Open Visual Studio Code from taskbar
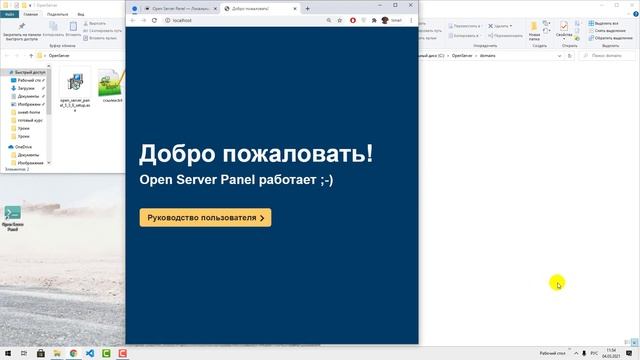Viewport: 640px width, 360px height. tap(90, 353)
